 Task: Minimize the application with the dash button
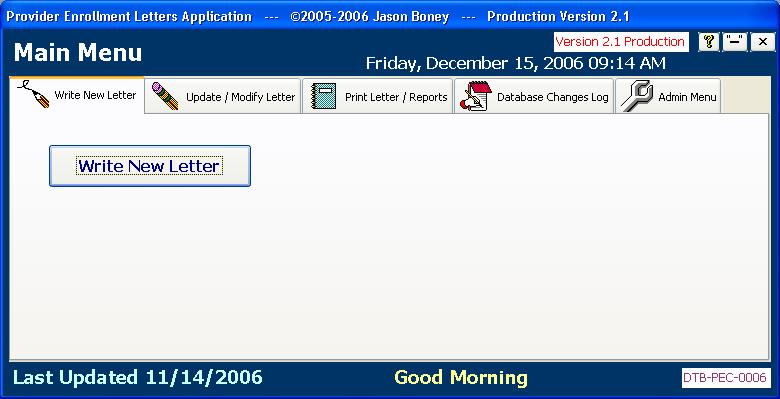pos(735,42)
